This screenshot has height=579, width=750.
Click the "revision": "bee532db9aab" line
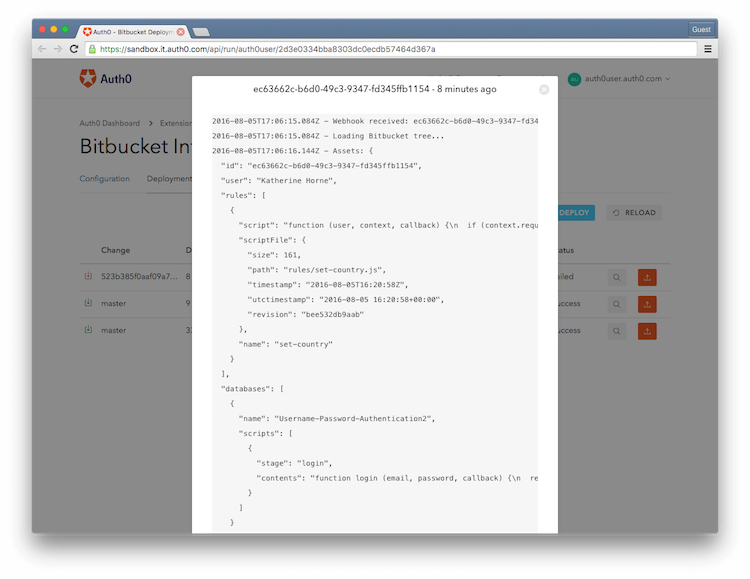click(x=306, y=314)
